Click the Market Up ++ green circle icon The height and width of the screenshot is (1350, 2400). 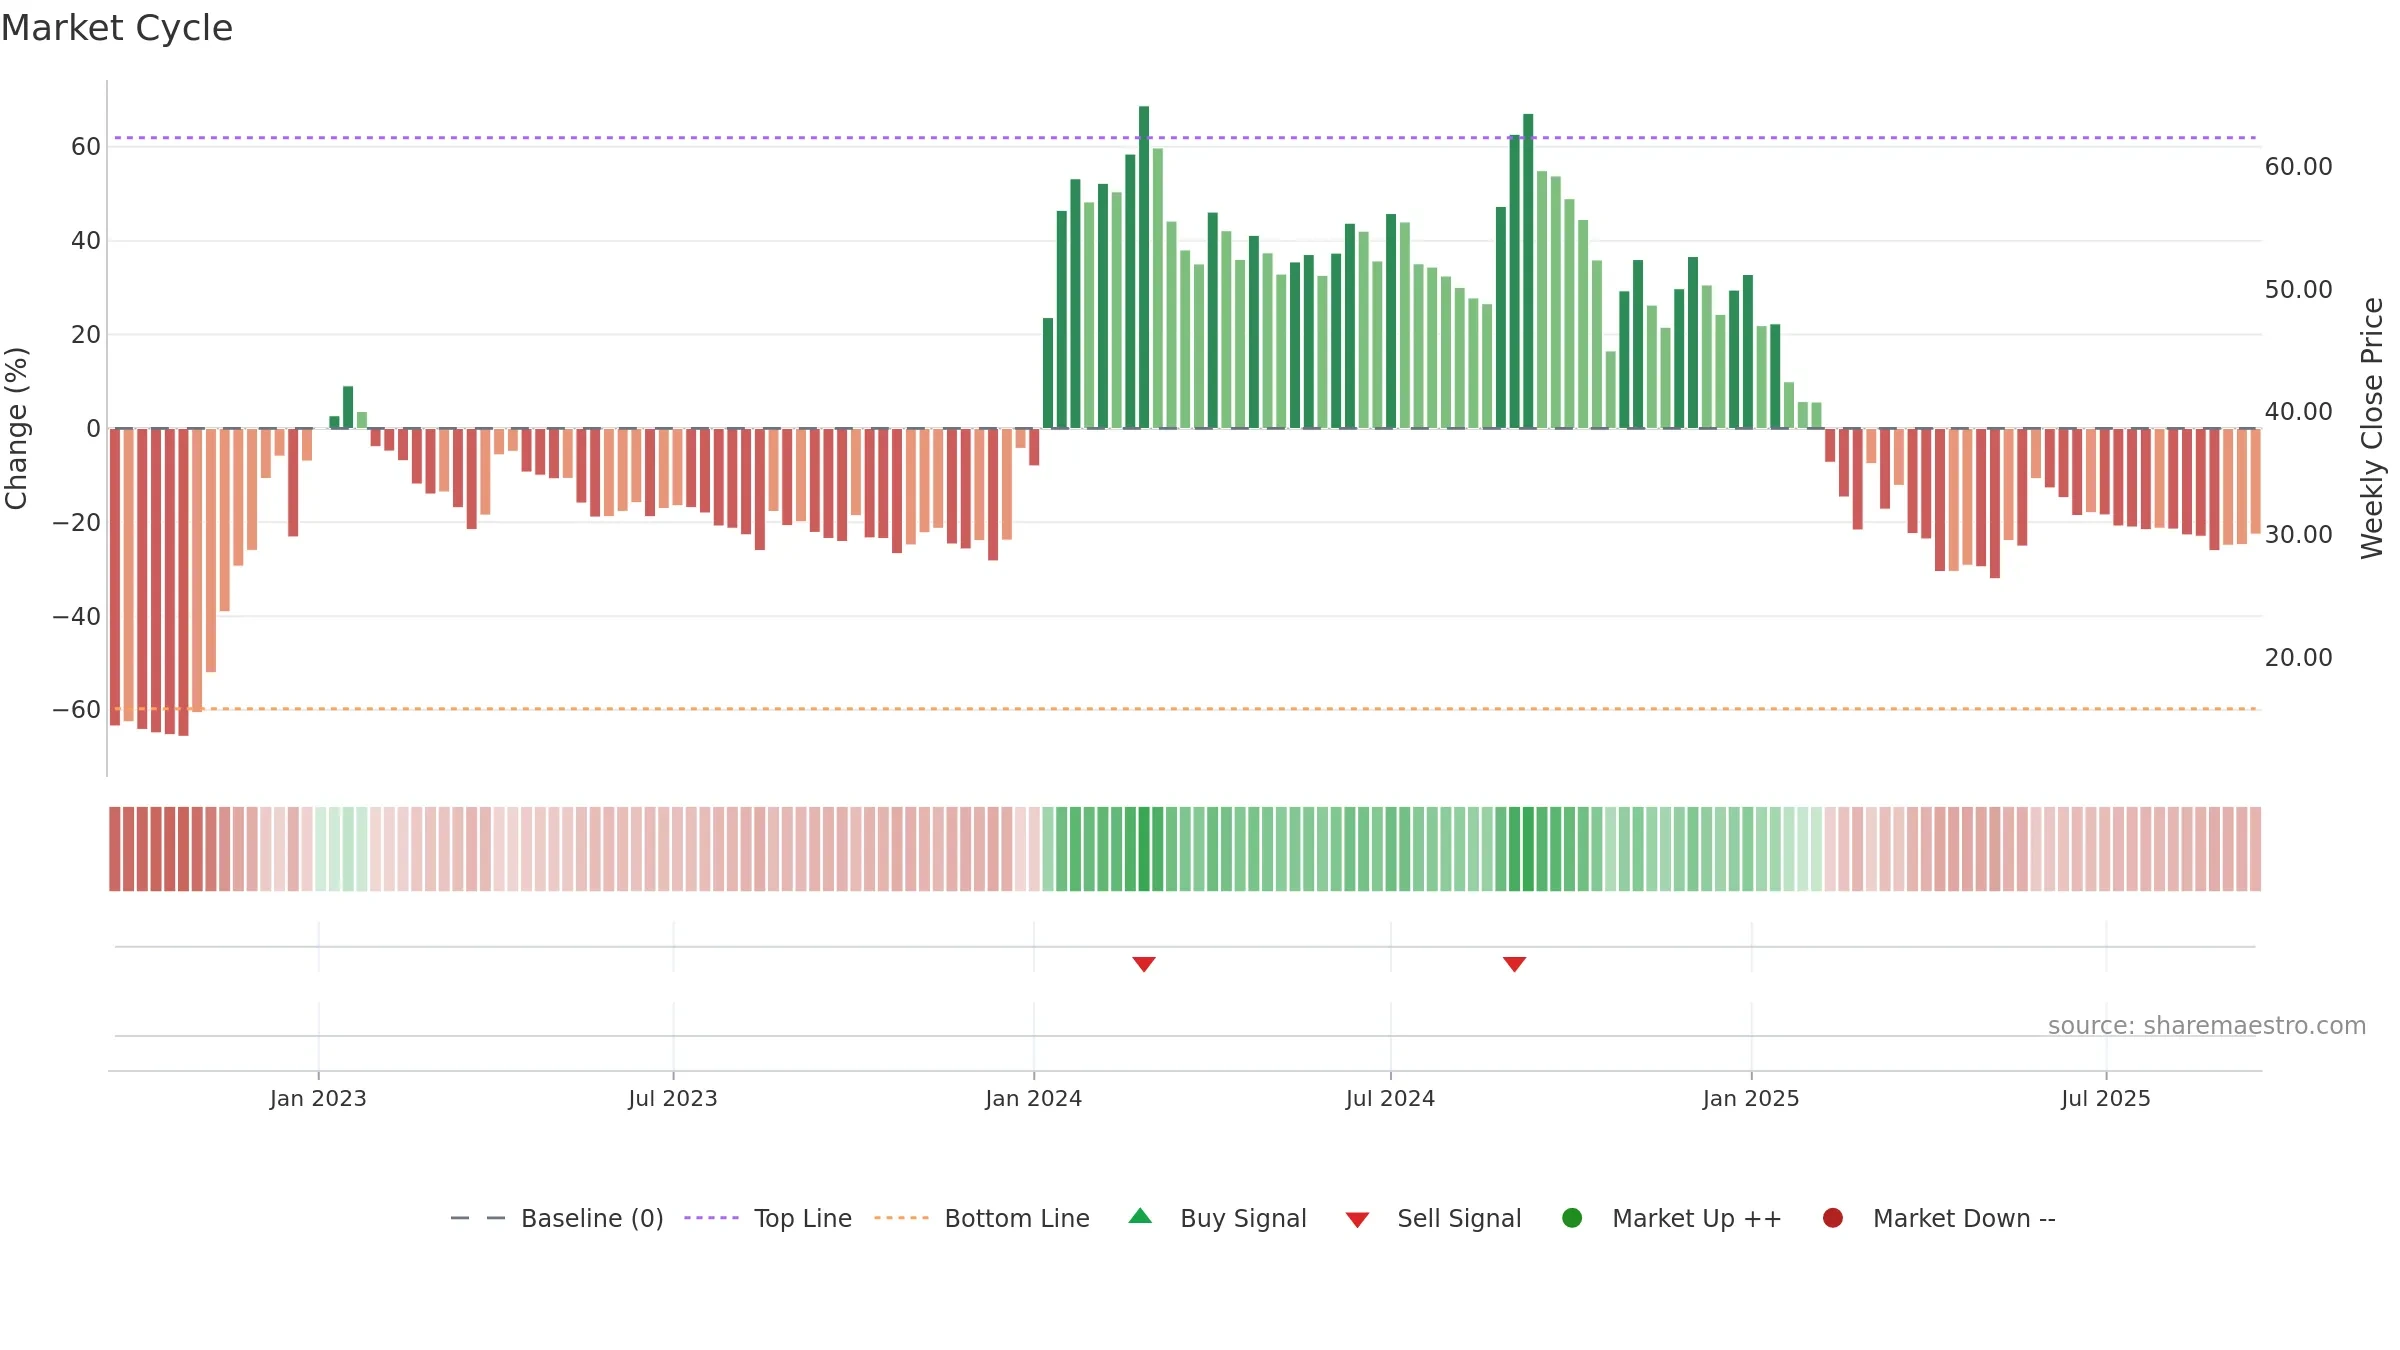point(1572,1218)
